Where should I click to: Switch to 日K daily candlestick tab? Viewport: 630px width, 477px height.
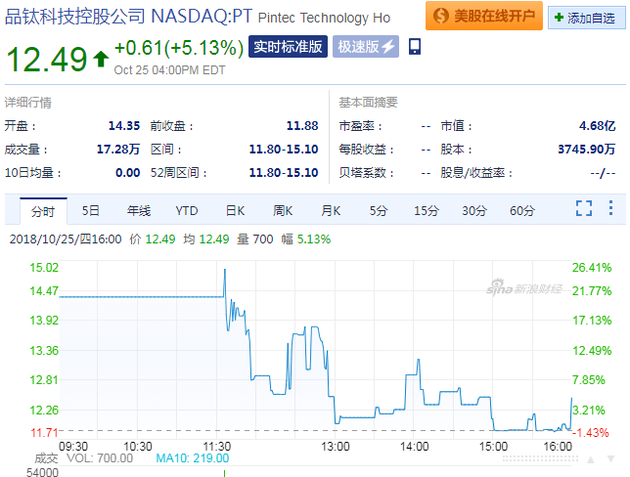pos(235,211)
